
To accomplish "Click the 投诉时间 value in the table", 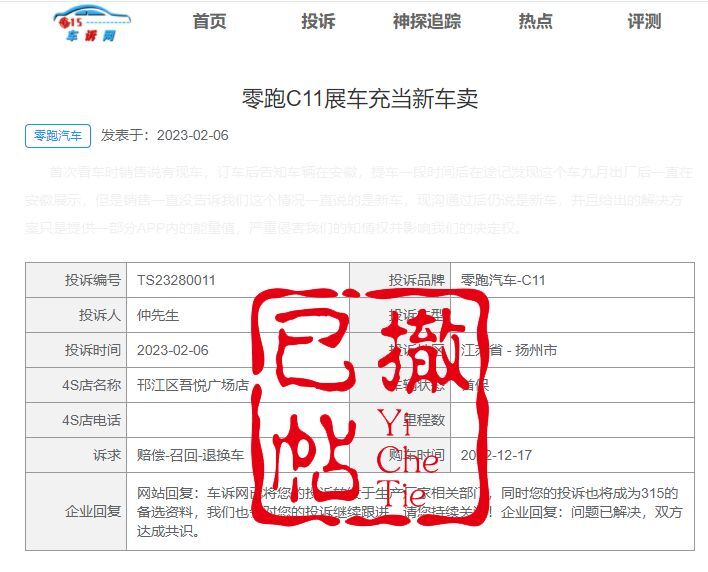I will click(x=172, y=350).
